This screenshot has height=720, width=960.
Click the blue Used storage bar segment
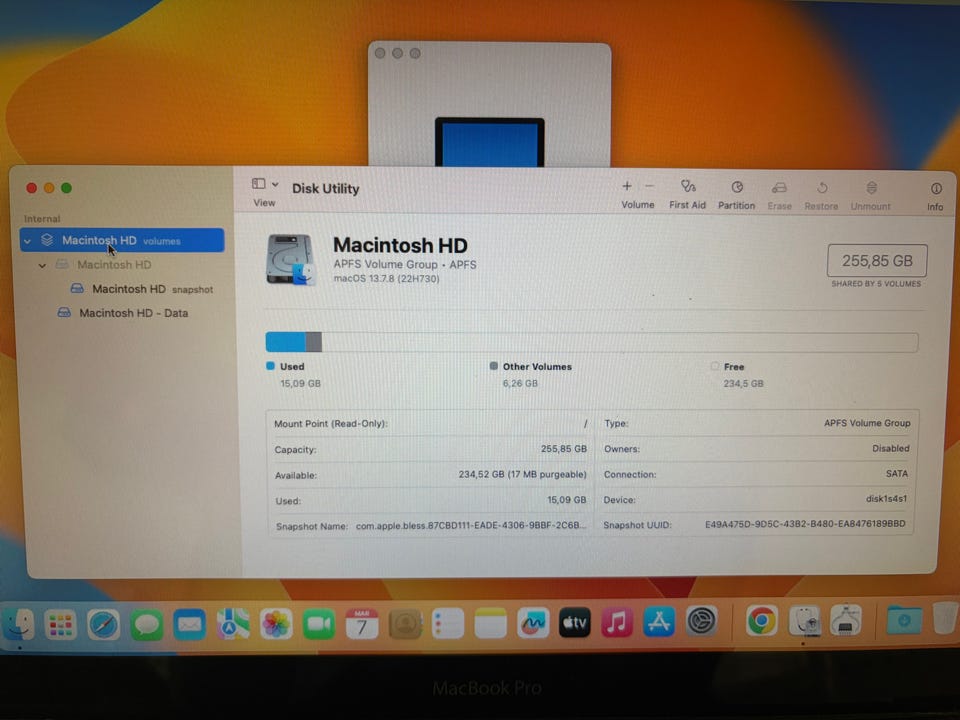coord(285,342)
